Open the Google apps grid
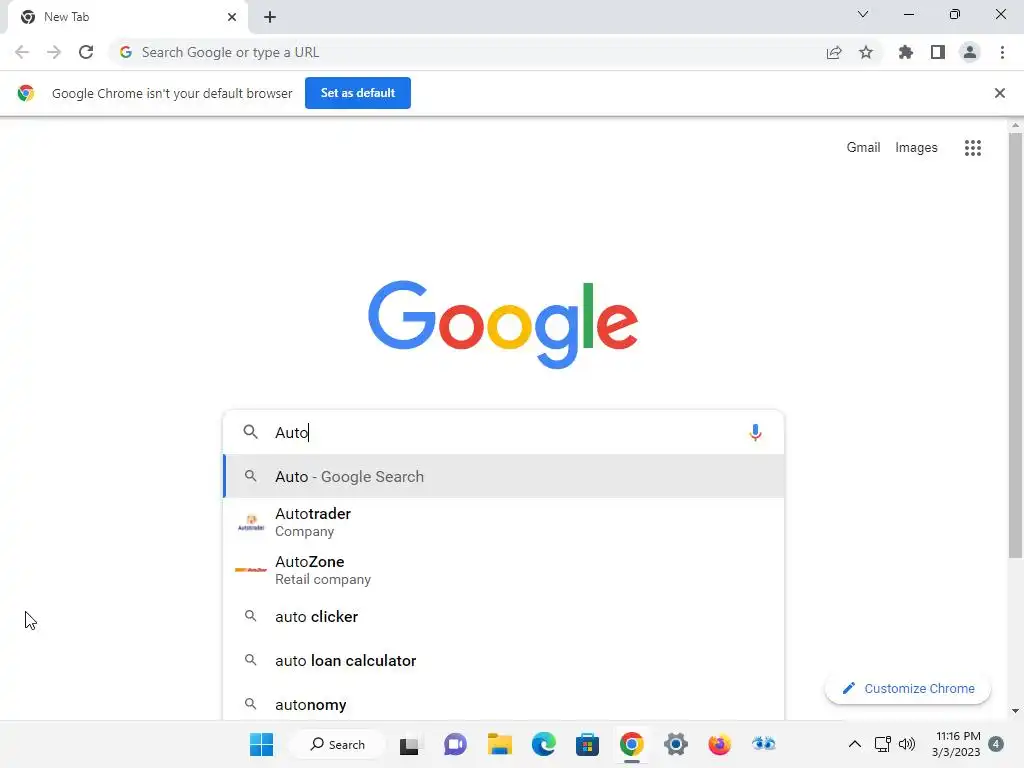The image size is (1024, 768). (973, 148)
